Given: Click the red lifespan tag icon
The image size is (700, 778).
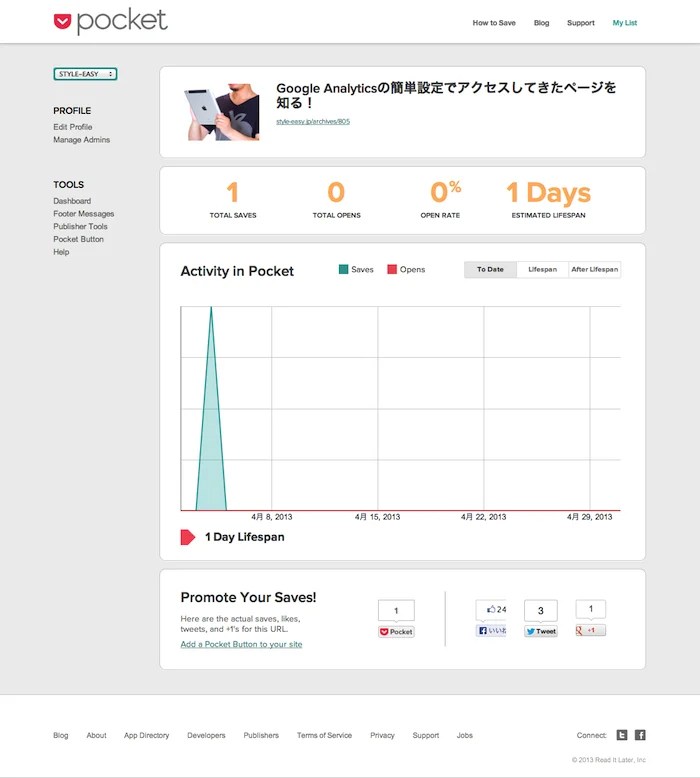Looking at the screenshot, I should point(188,537).
